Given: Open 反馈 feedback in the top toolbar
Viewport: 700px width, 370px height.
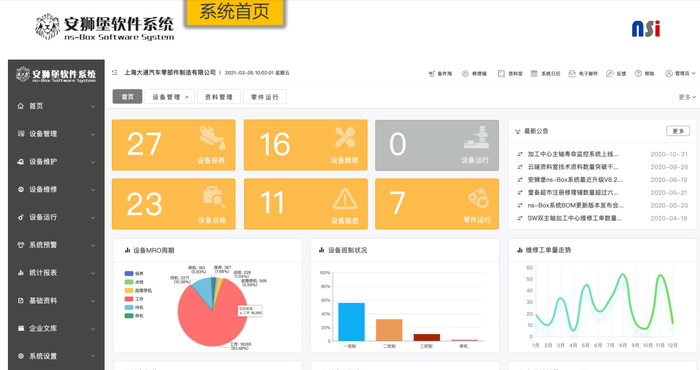Looking at the screenshot, I should [616, 74].
